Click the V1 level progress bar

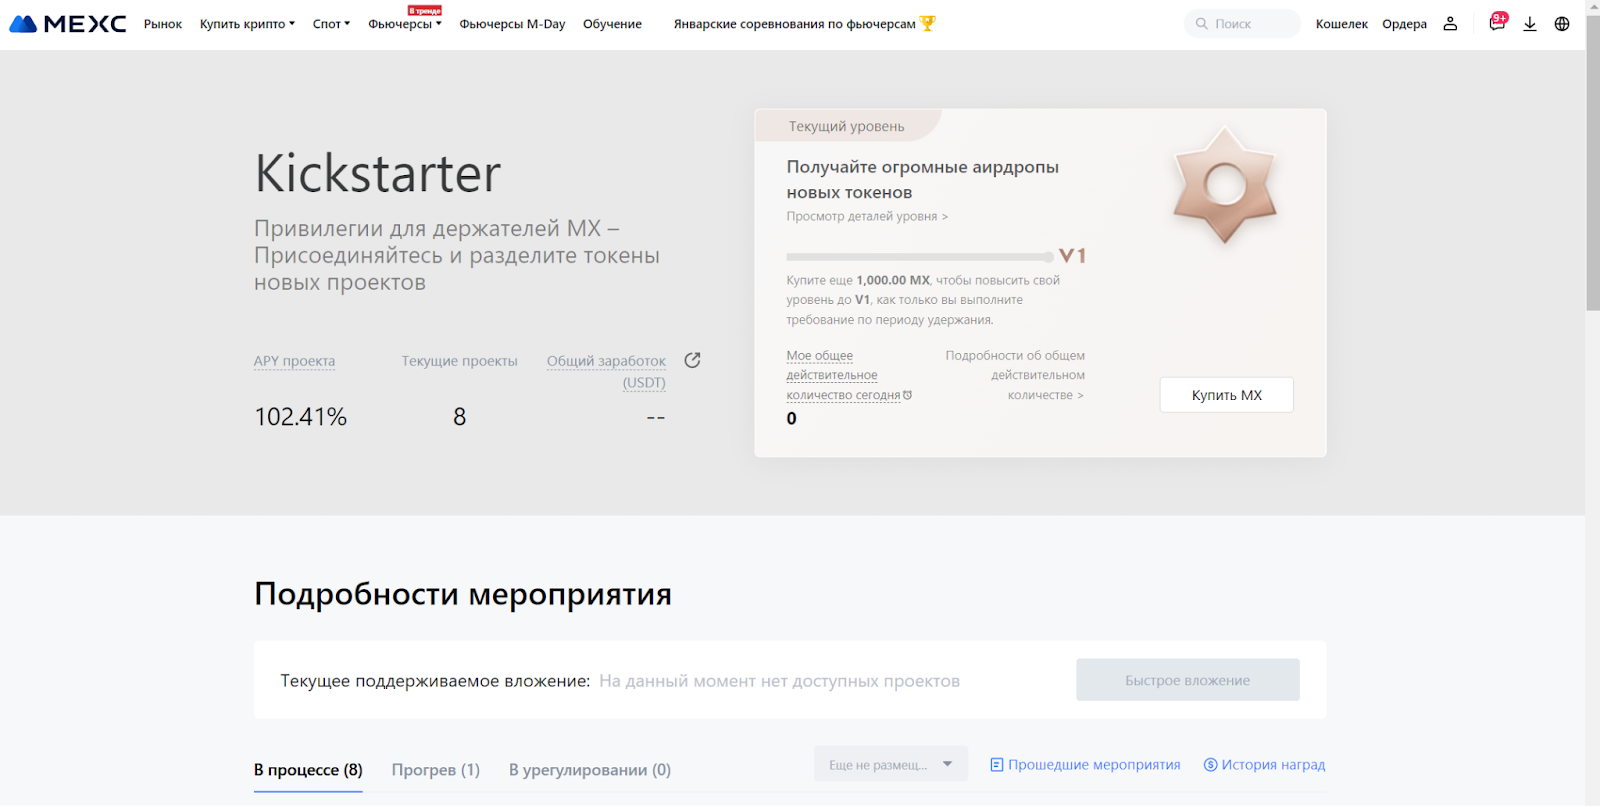919,257
